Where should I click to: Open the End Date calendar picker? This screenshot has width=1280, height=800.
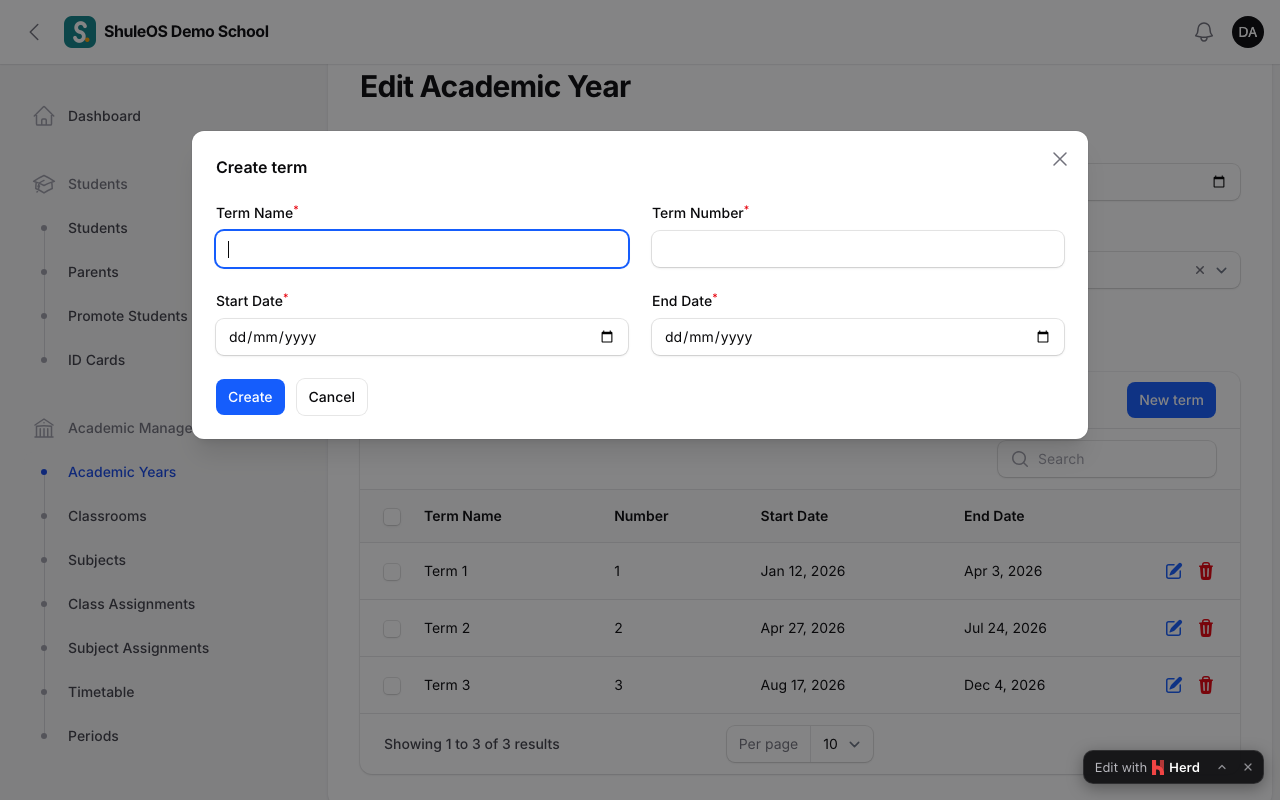coord(1043,337)
